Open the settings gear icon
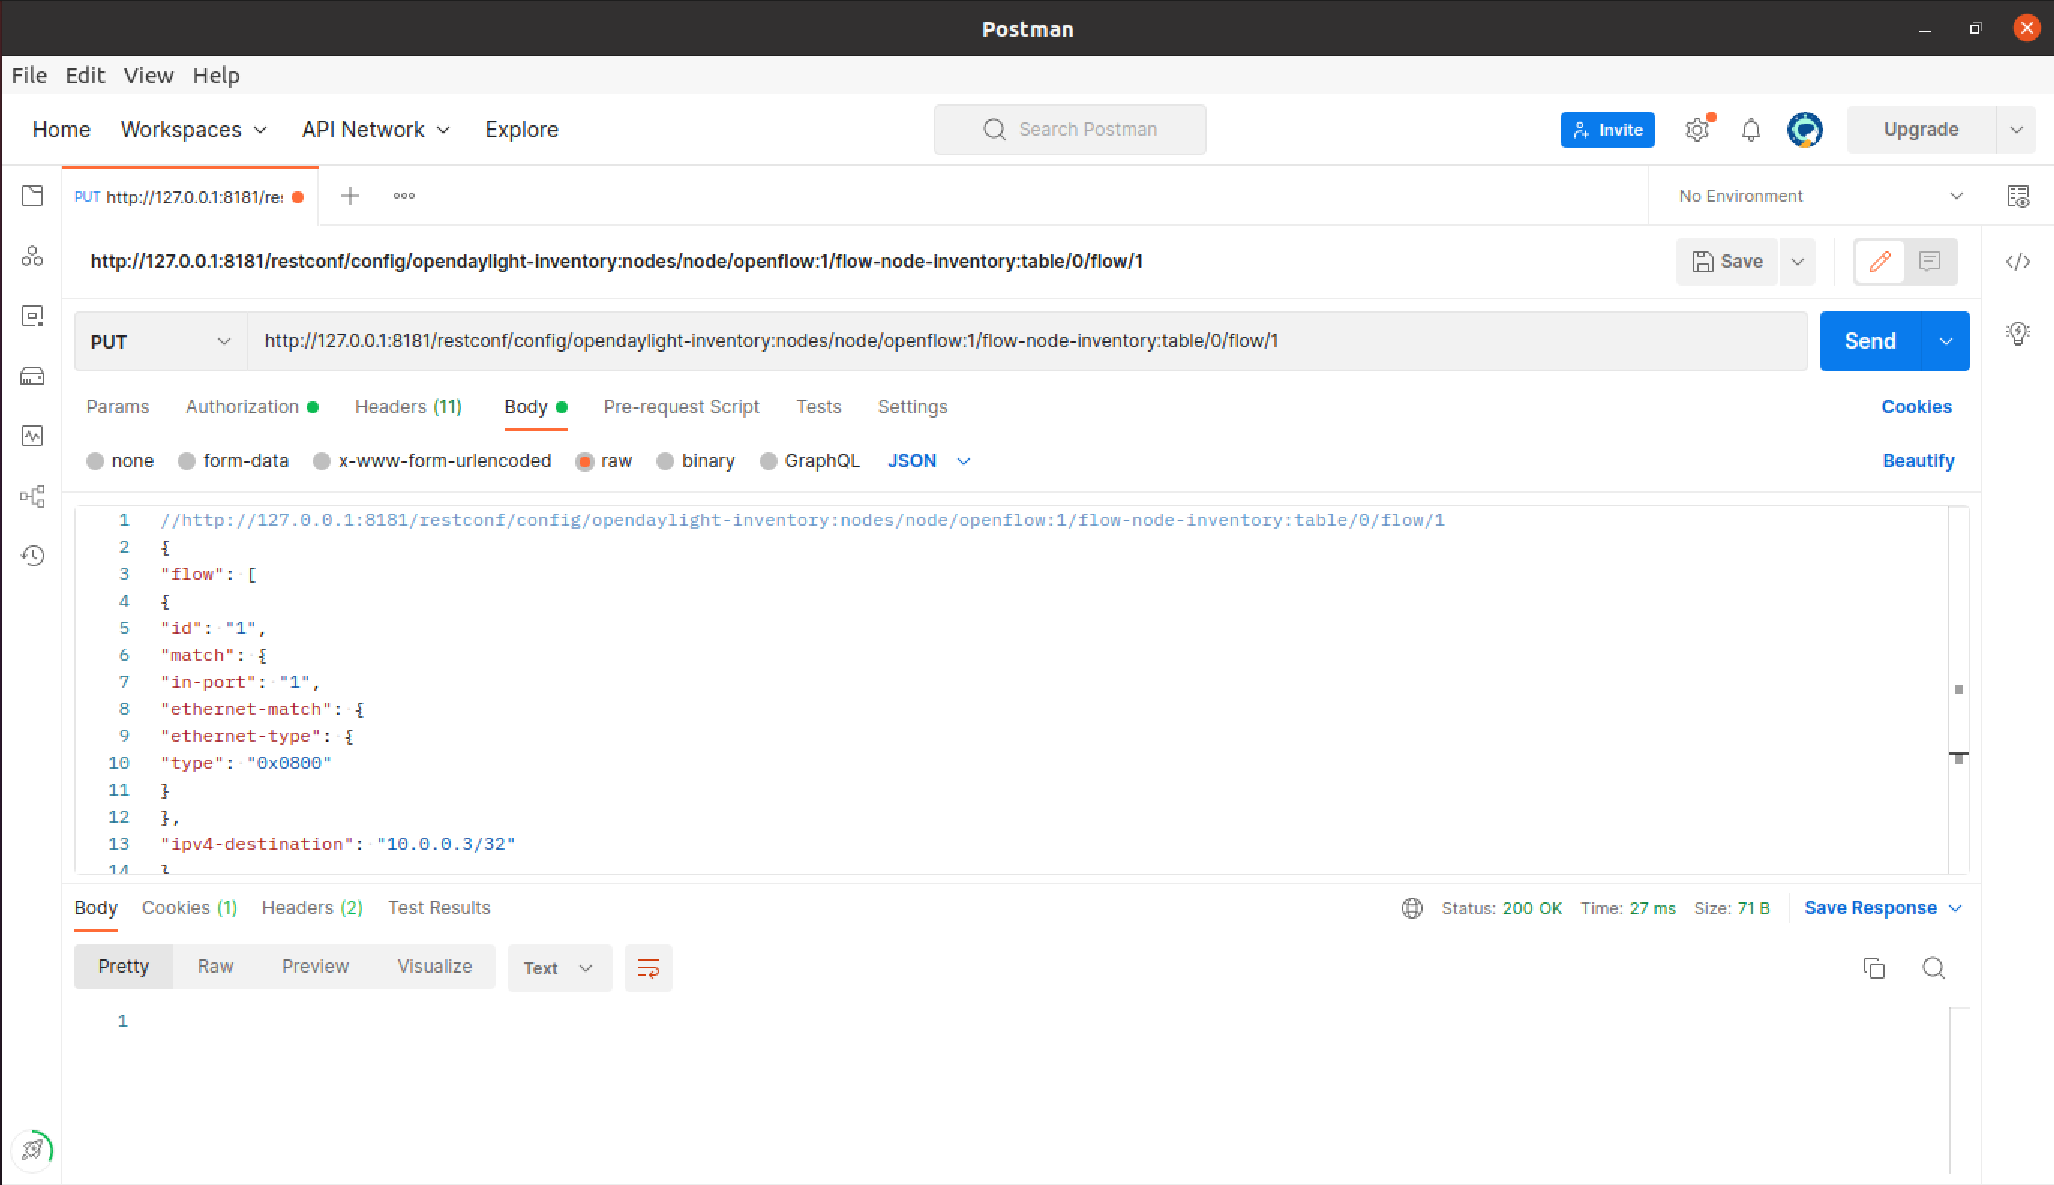The height and width of the screenshot is (1185, 2054). (x=1697, y=130)
